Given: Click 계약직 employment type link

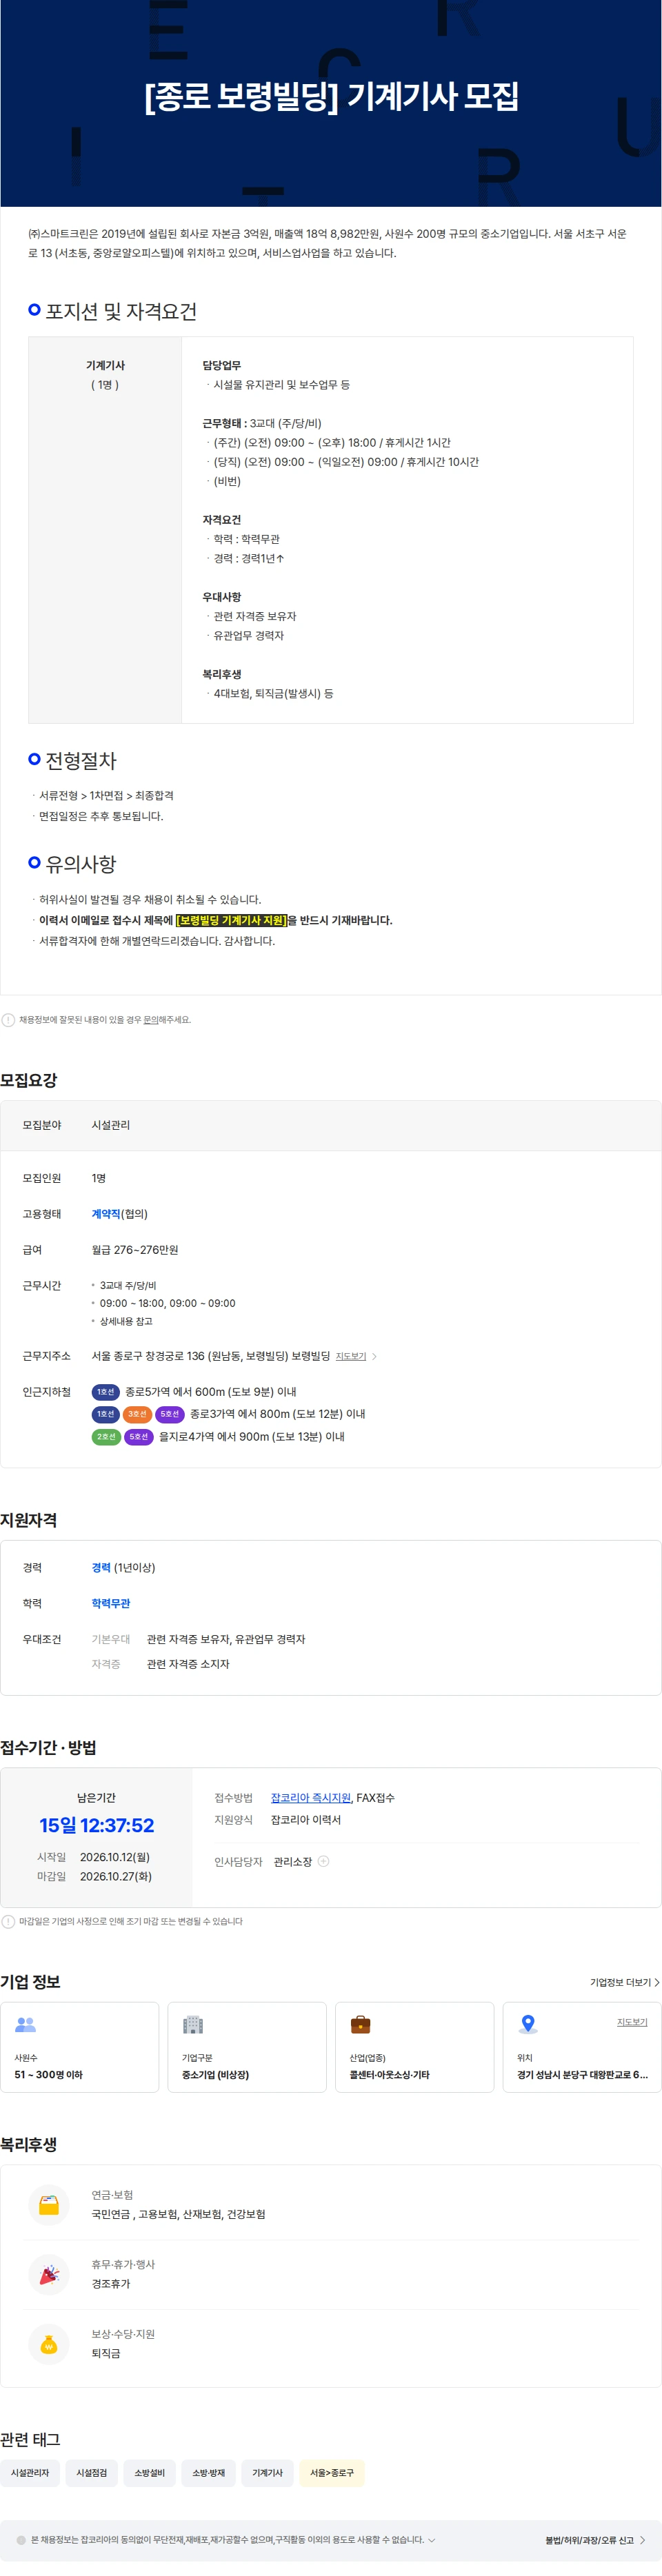Looking at the screenshot, I should [106, 1214].
